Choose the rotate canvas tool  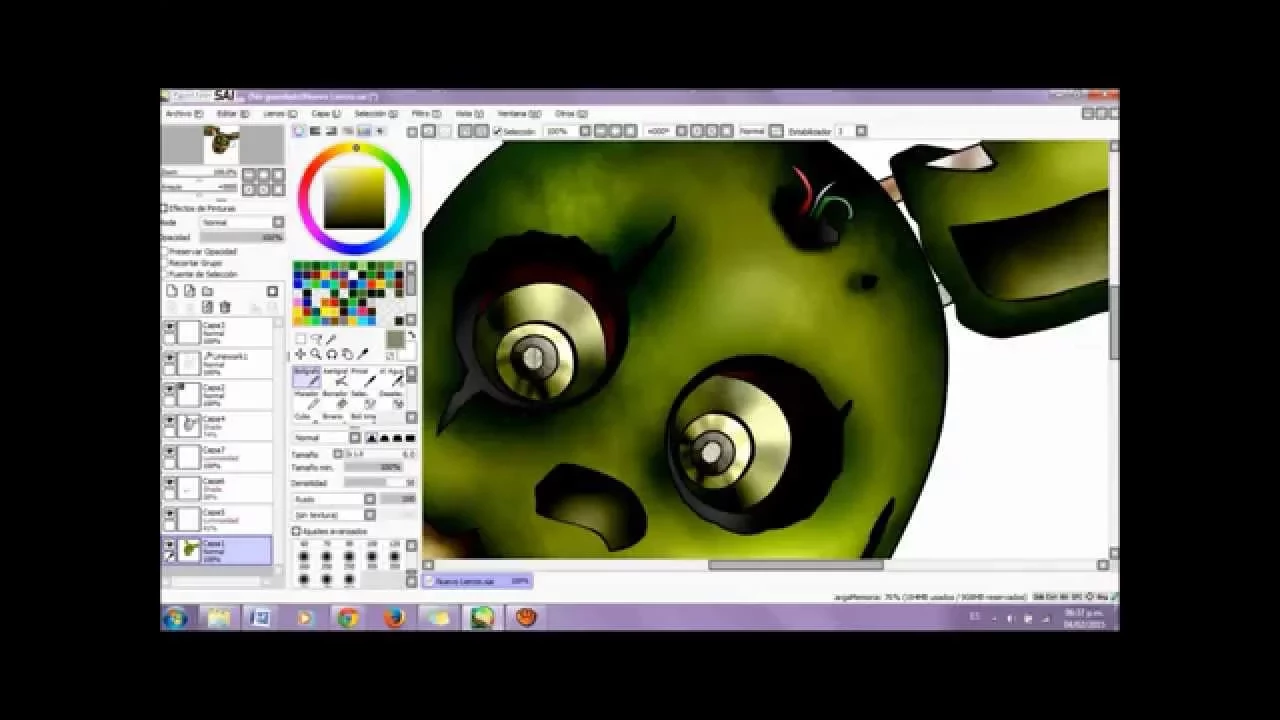point(331,354)
